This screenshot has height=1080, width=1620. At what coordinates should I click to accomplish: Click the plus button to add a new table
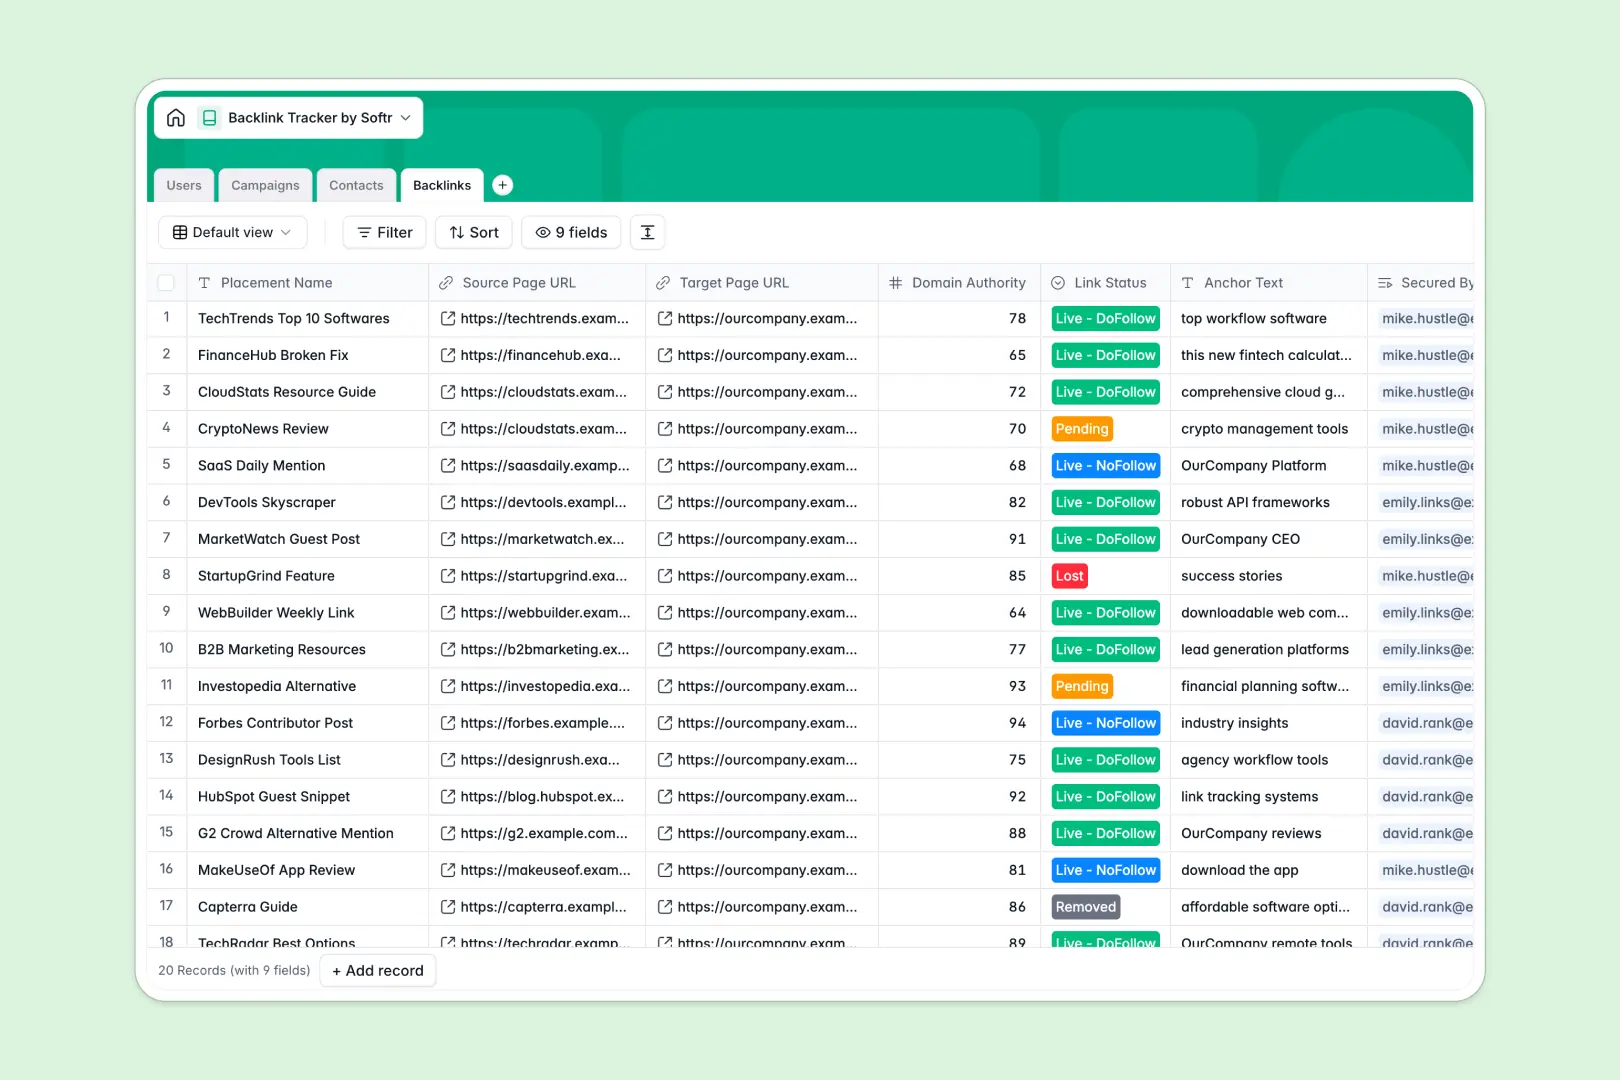tap(502, 185)
